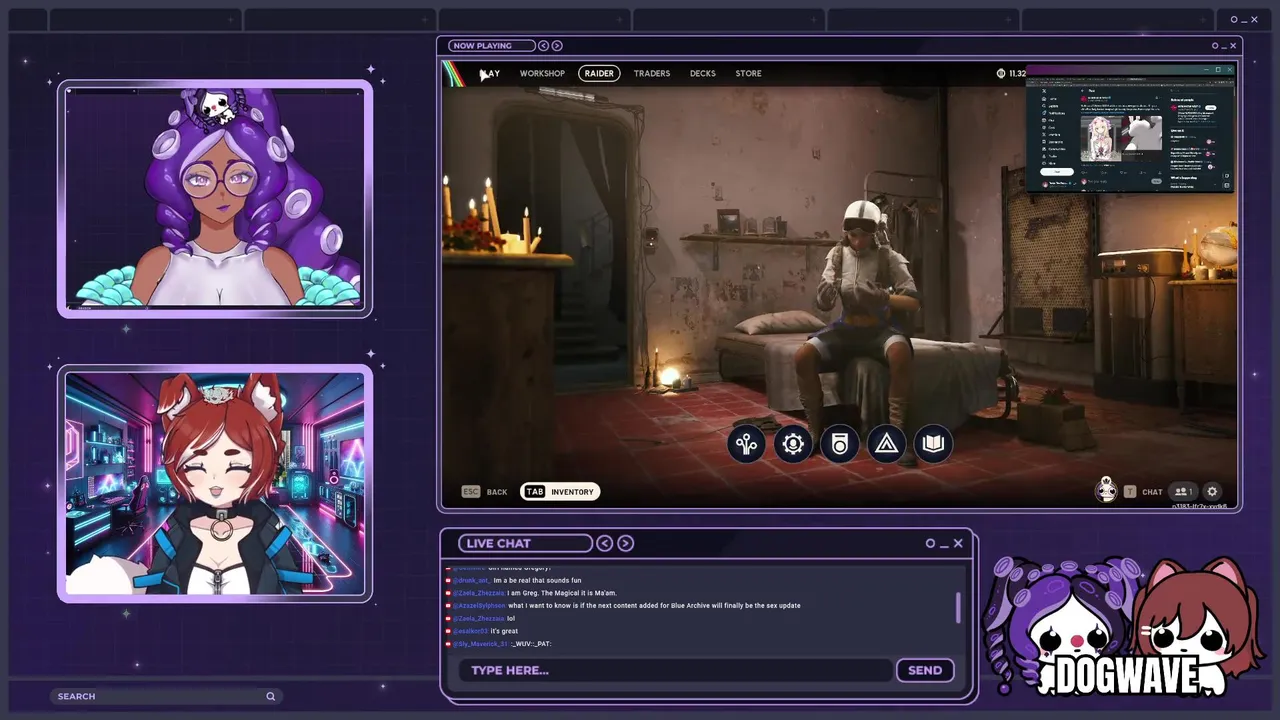Click the search magnifier icon
This screenshot has height=720, width=1280.
coord(270,696)
